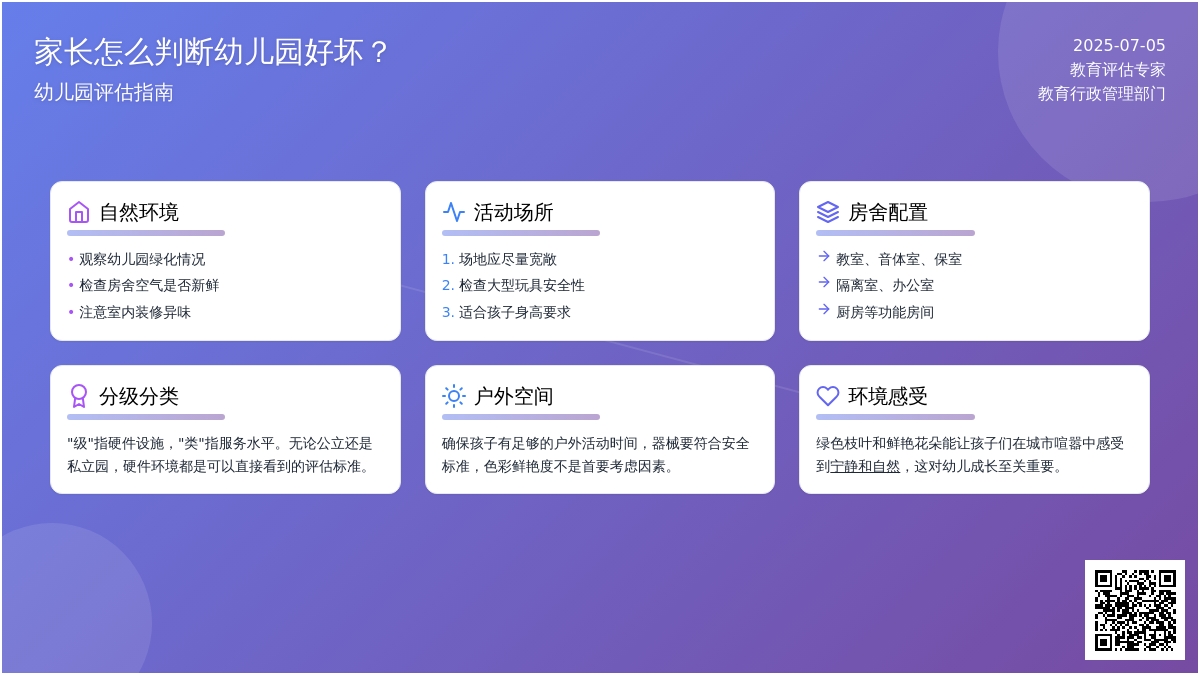Click the arrow icon before 厨房等功能房间
Image resolution: width=1200 pixels, height=675 pixels.
tap(824, 310)
